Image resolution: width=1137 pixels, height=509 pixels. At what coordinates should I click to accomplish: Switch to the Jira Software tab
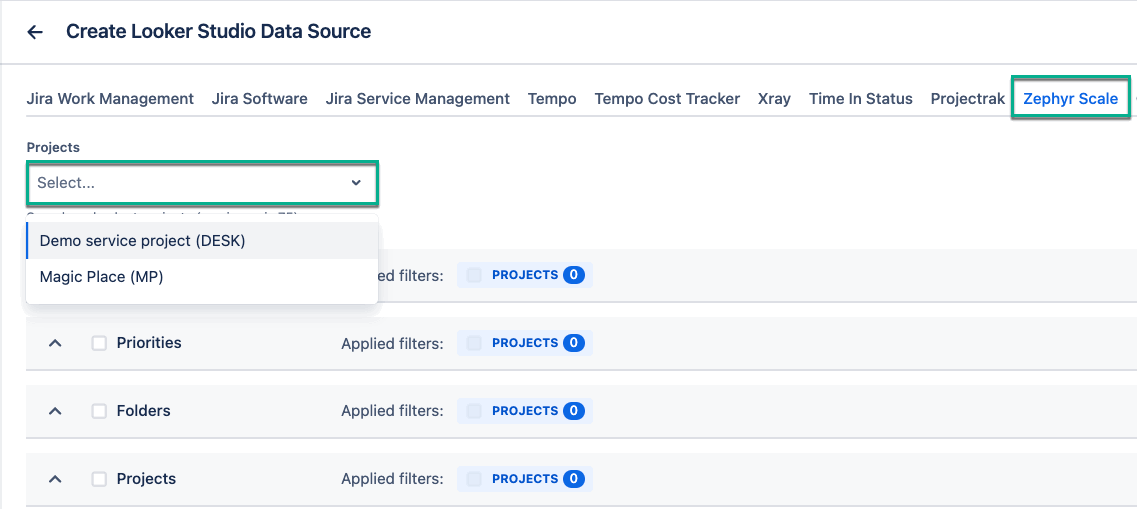click(x=260, y=99)
